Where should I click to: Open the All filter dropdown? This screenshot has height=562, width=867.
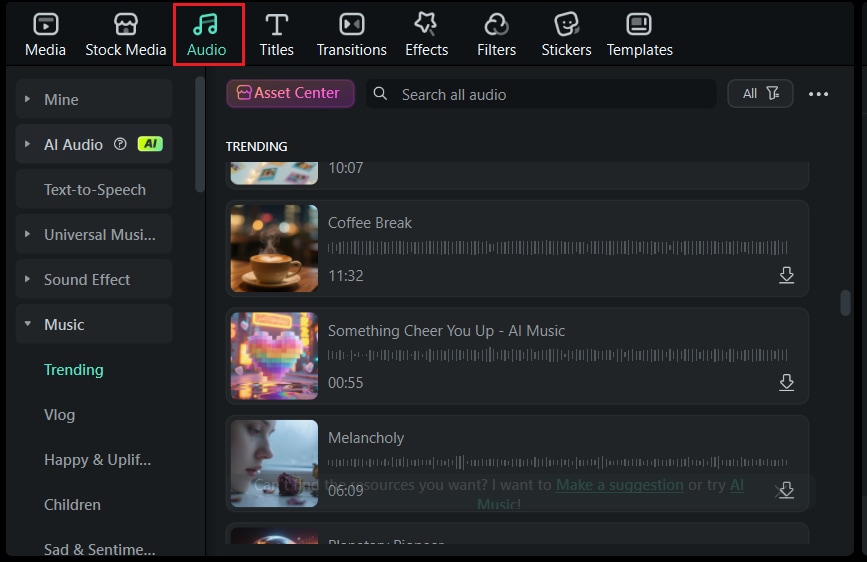pos(760,93)
